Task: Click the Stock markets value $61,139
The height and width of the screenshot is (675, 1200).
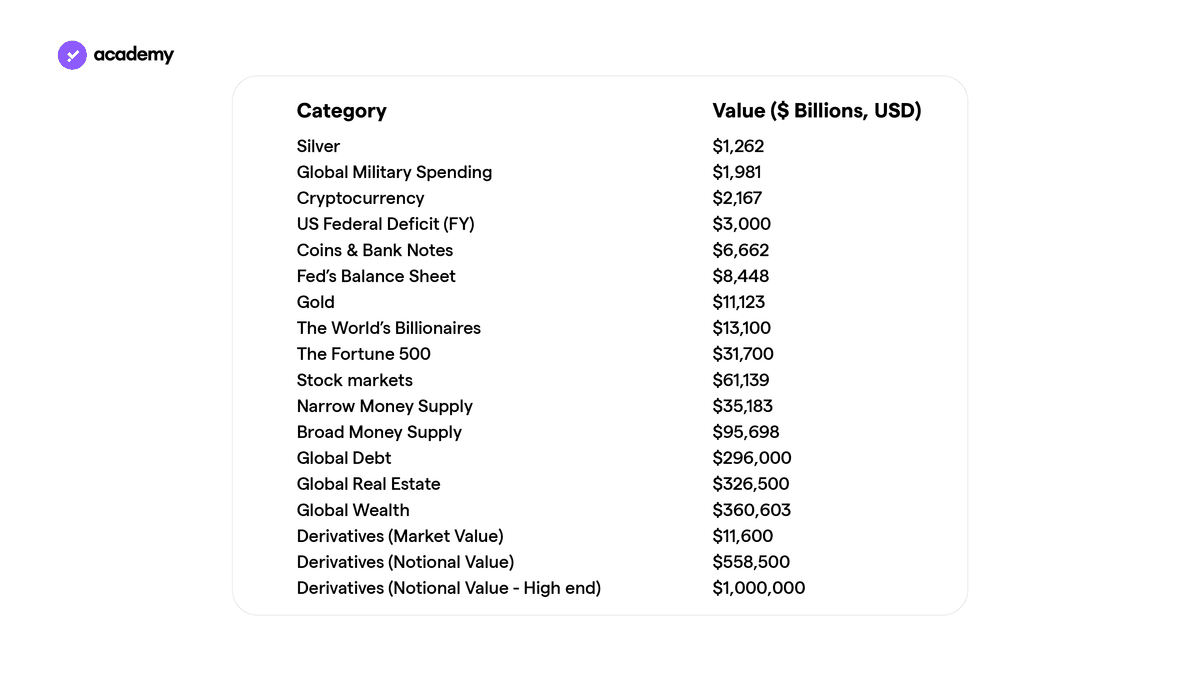Action: click(x=741, y=380)
